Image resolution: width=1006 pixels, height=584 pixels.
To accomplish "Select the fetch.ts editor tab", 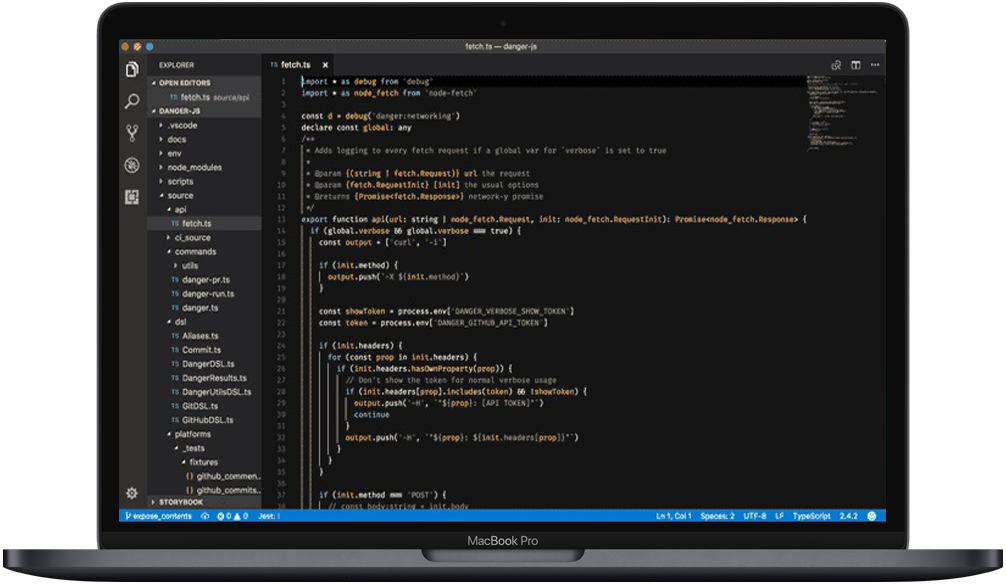I will click(x=296, y=65).
